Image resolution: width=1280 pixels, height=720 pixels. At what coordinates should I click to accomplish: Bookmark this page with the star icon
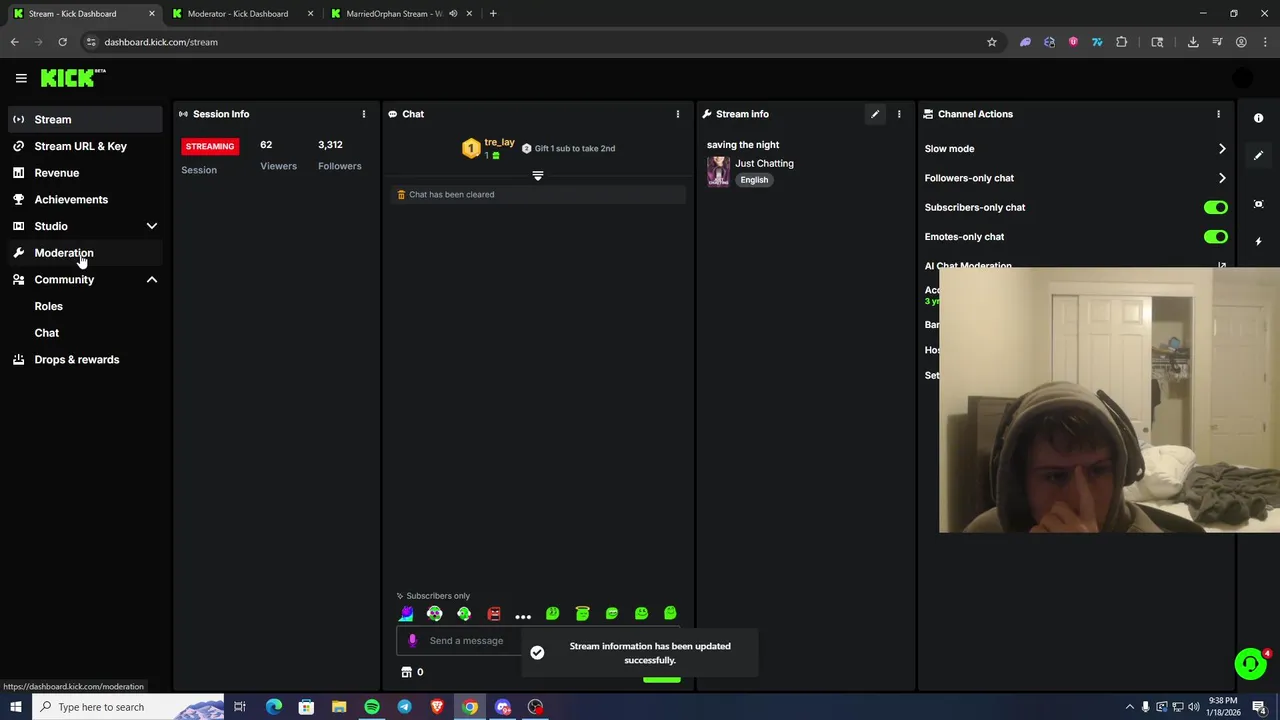[992, 42]
